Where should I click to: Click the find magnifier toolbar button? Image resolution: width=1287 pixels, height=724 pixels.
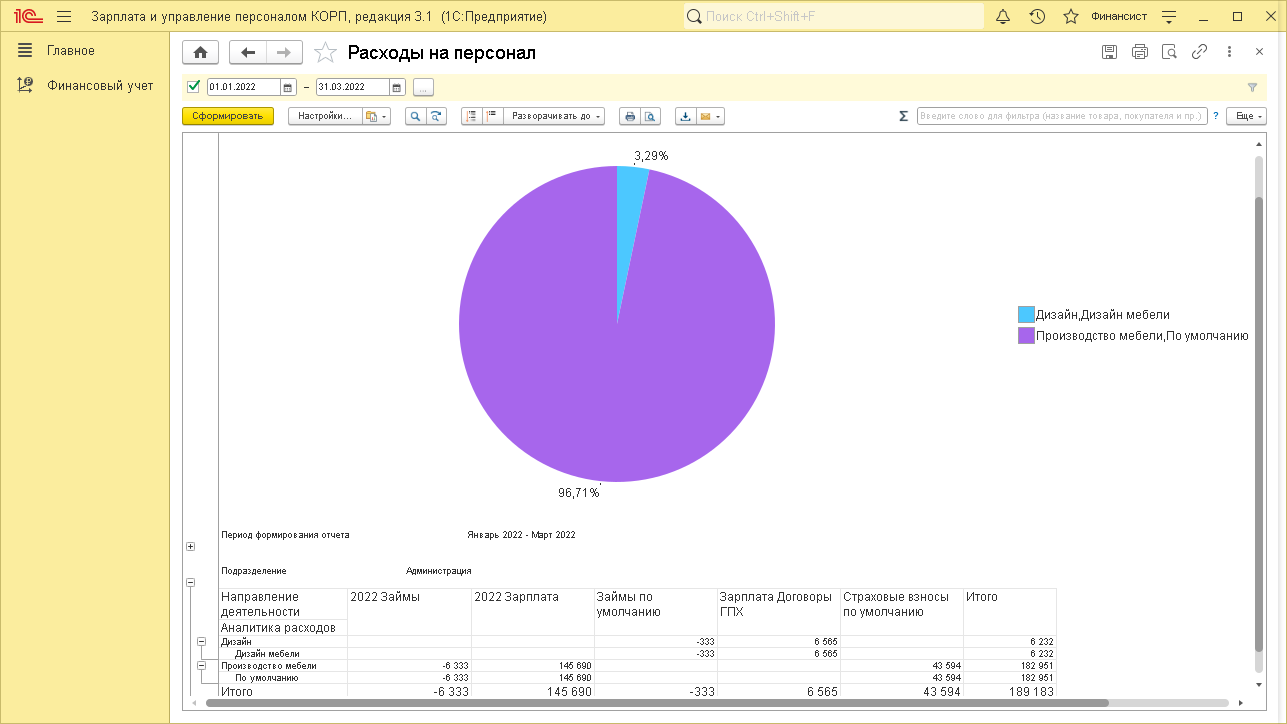click(x=415, y=116)
